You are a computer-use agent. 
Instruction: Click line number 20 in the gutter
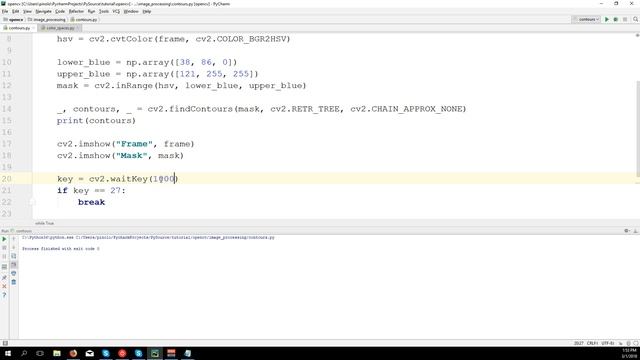click(7, 179)
